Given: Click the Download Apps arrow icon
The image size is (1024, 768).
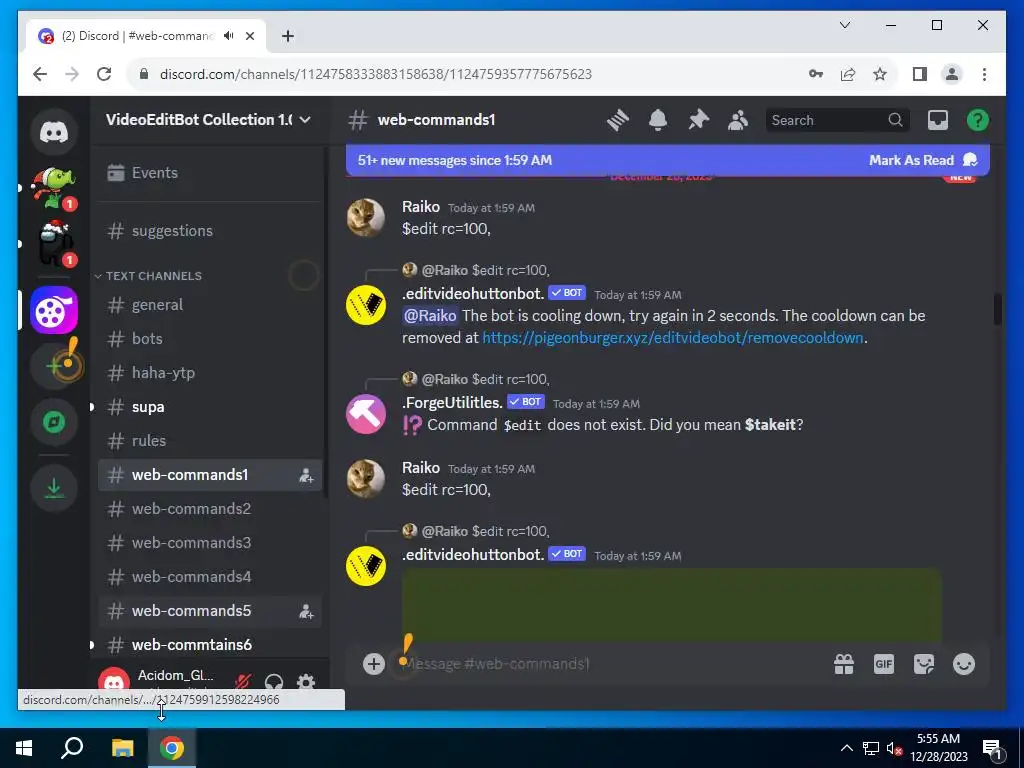Looking at the screenshot, I should click(x=54, y=488).
